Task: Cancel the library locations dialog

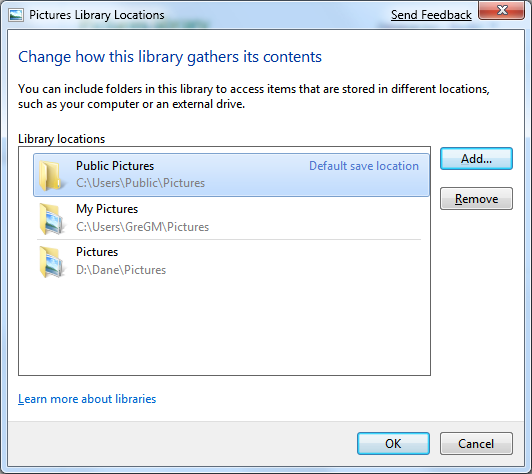Action: tap(476, 443)
